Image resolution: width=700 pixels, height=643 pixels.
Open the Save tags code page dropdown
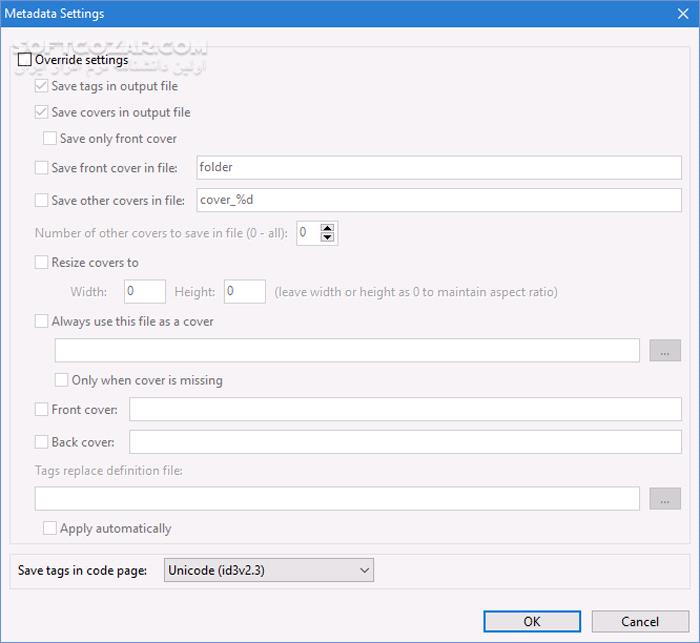[x=268, y=570]
